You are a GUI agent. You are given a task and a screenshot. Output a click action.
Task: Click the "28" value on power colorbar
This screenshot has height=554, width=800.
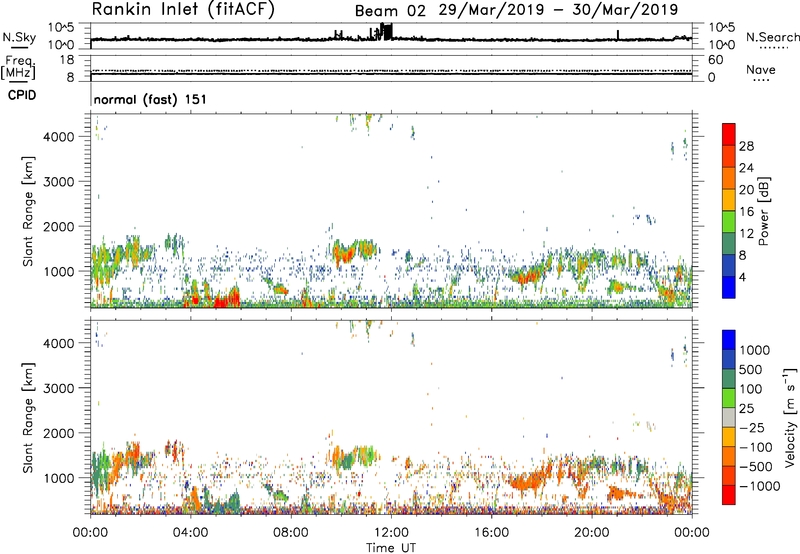(746, 146)
